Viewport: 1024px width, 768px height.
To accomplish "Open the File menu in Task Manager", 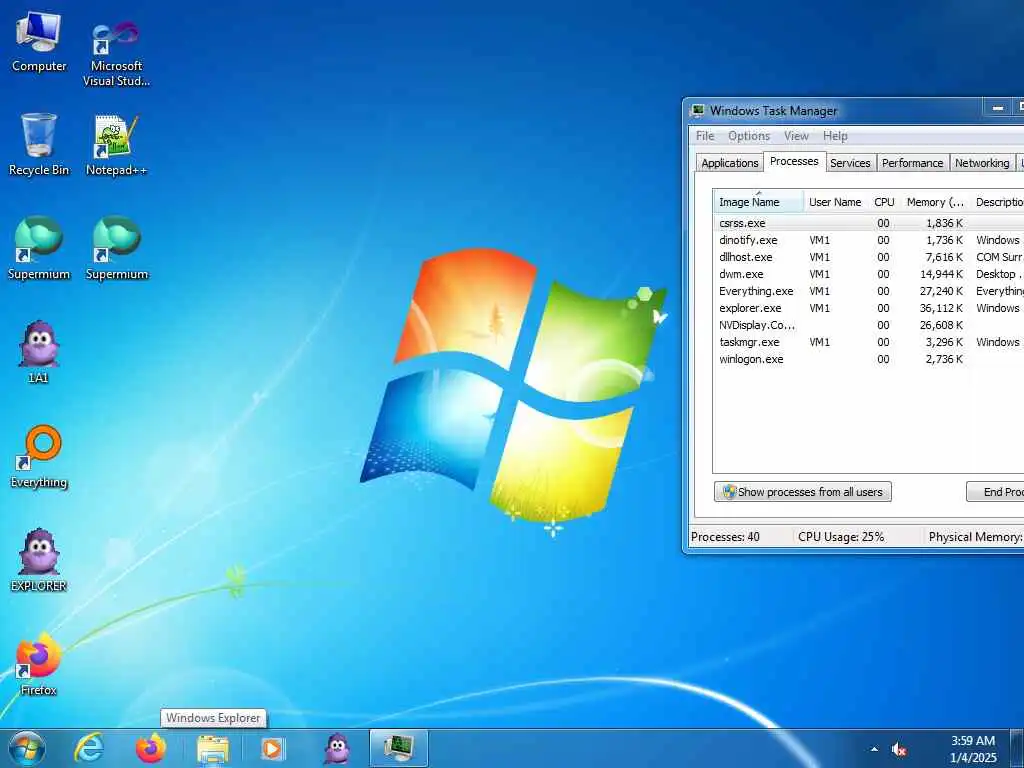I will [x=705, y=136].
